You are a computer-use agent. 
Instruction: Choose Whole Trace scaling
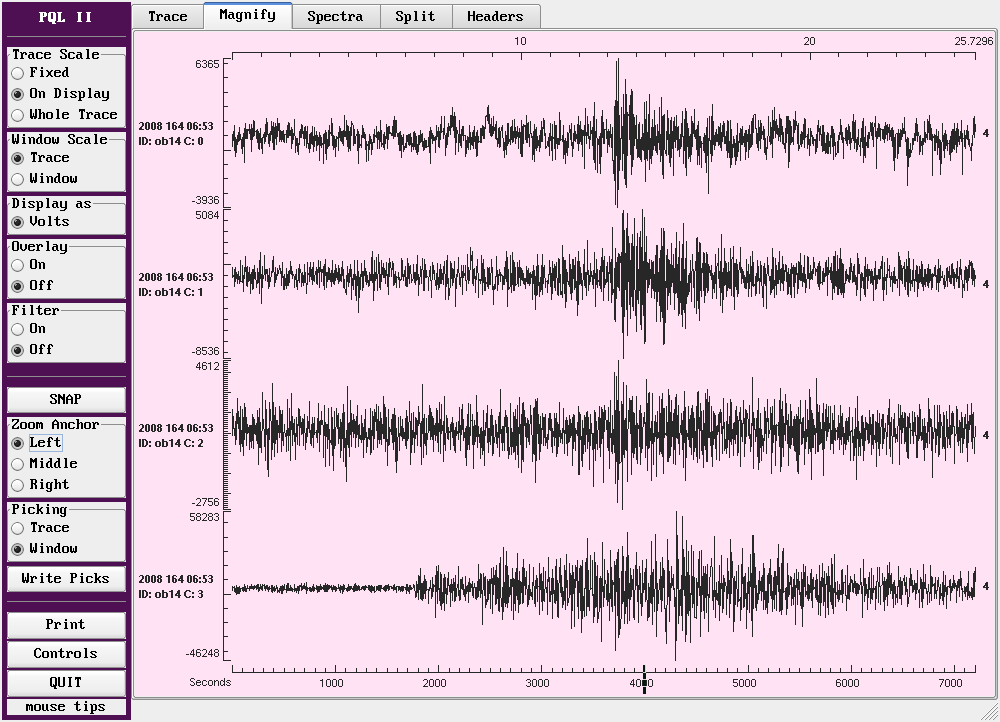(x=18, y=115)
